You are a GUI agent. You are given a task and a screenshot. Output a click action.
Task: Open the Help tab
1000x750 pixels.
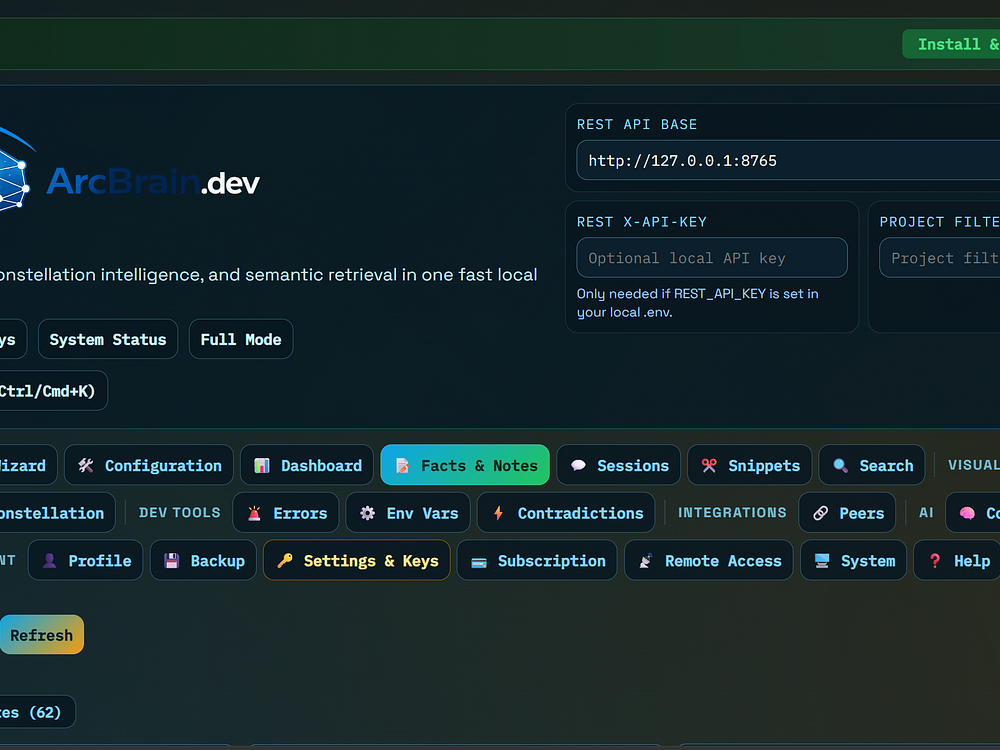[x=958, y=560]
